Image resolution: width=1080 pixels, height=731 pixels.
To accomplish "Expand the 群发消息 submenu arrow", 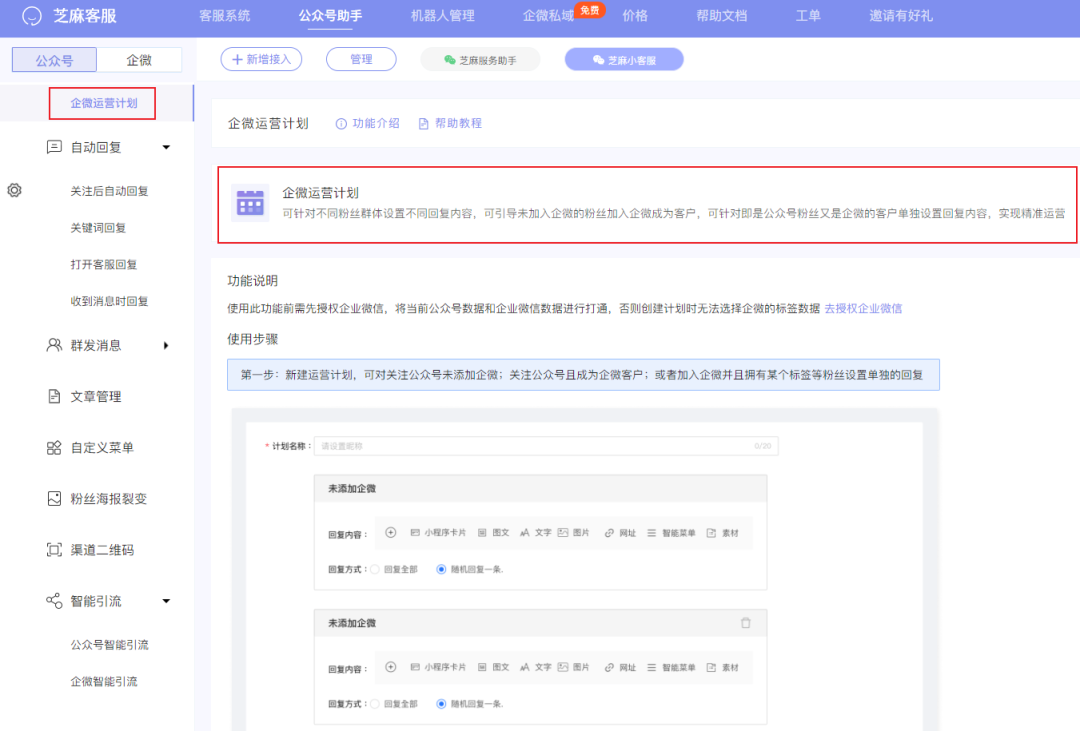I will (166, 345).
